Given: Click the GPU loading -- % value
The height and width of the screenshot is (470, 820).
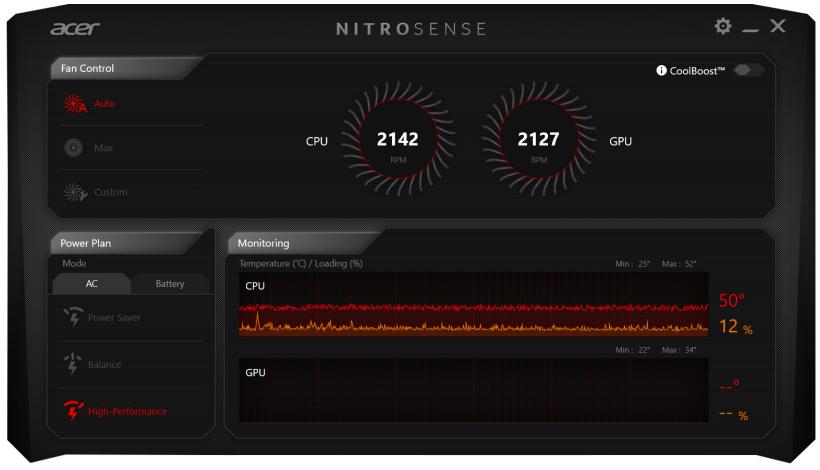Looking at the screenshot, I should pyautogui.click(x=734, y=415).
